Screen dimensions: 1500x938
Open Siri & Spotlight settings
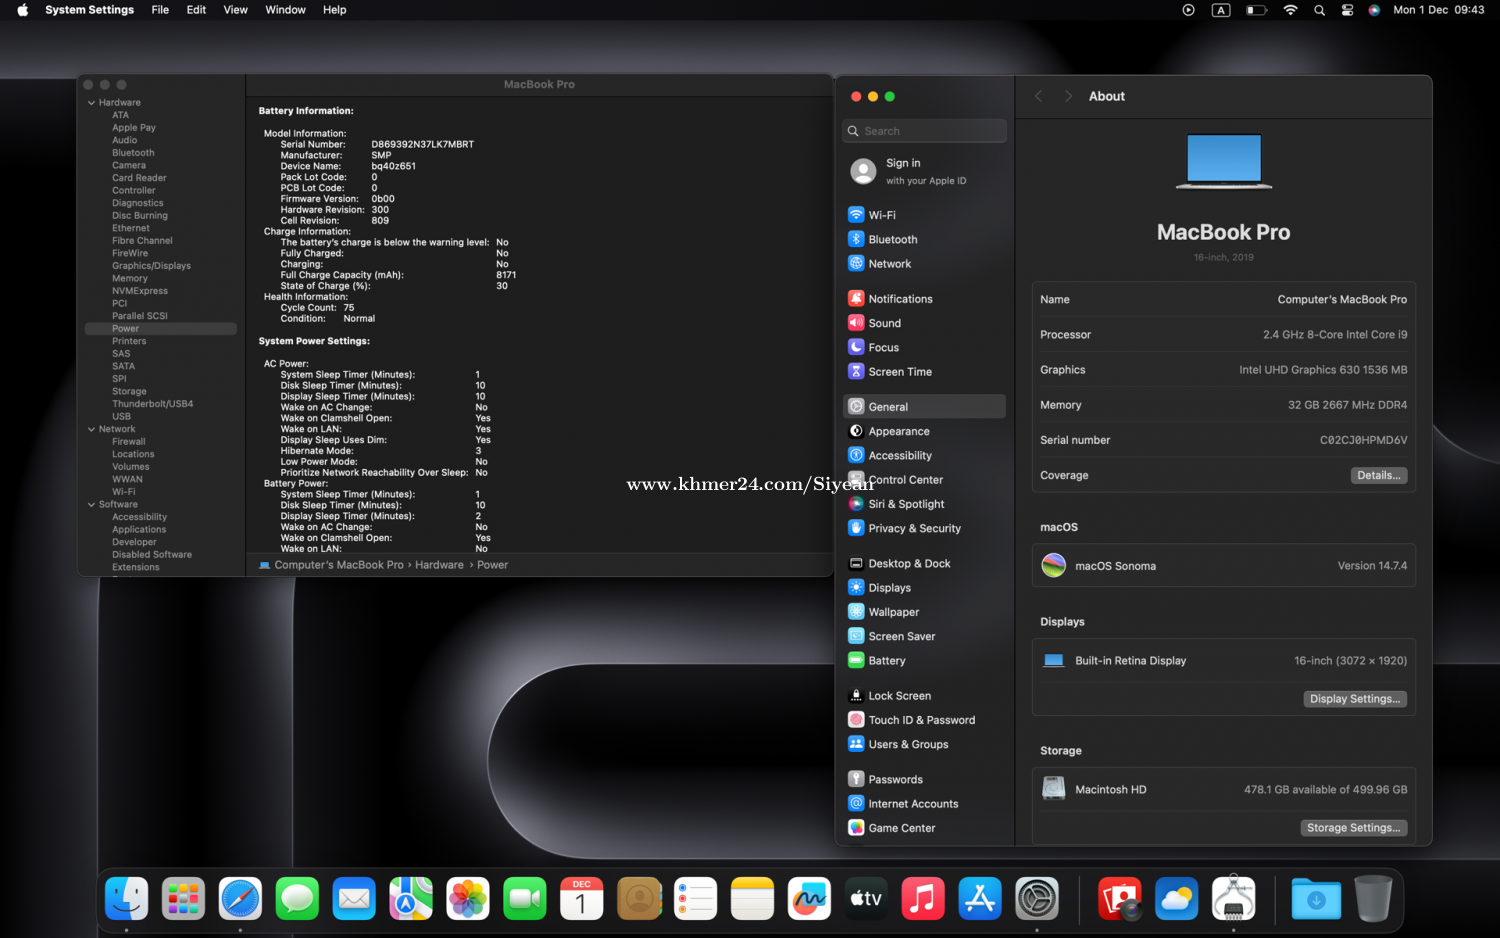[x=905, y=504]
